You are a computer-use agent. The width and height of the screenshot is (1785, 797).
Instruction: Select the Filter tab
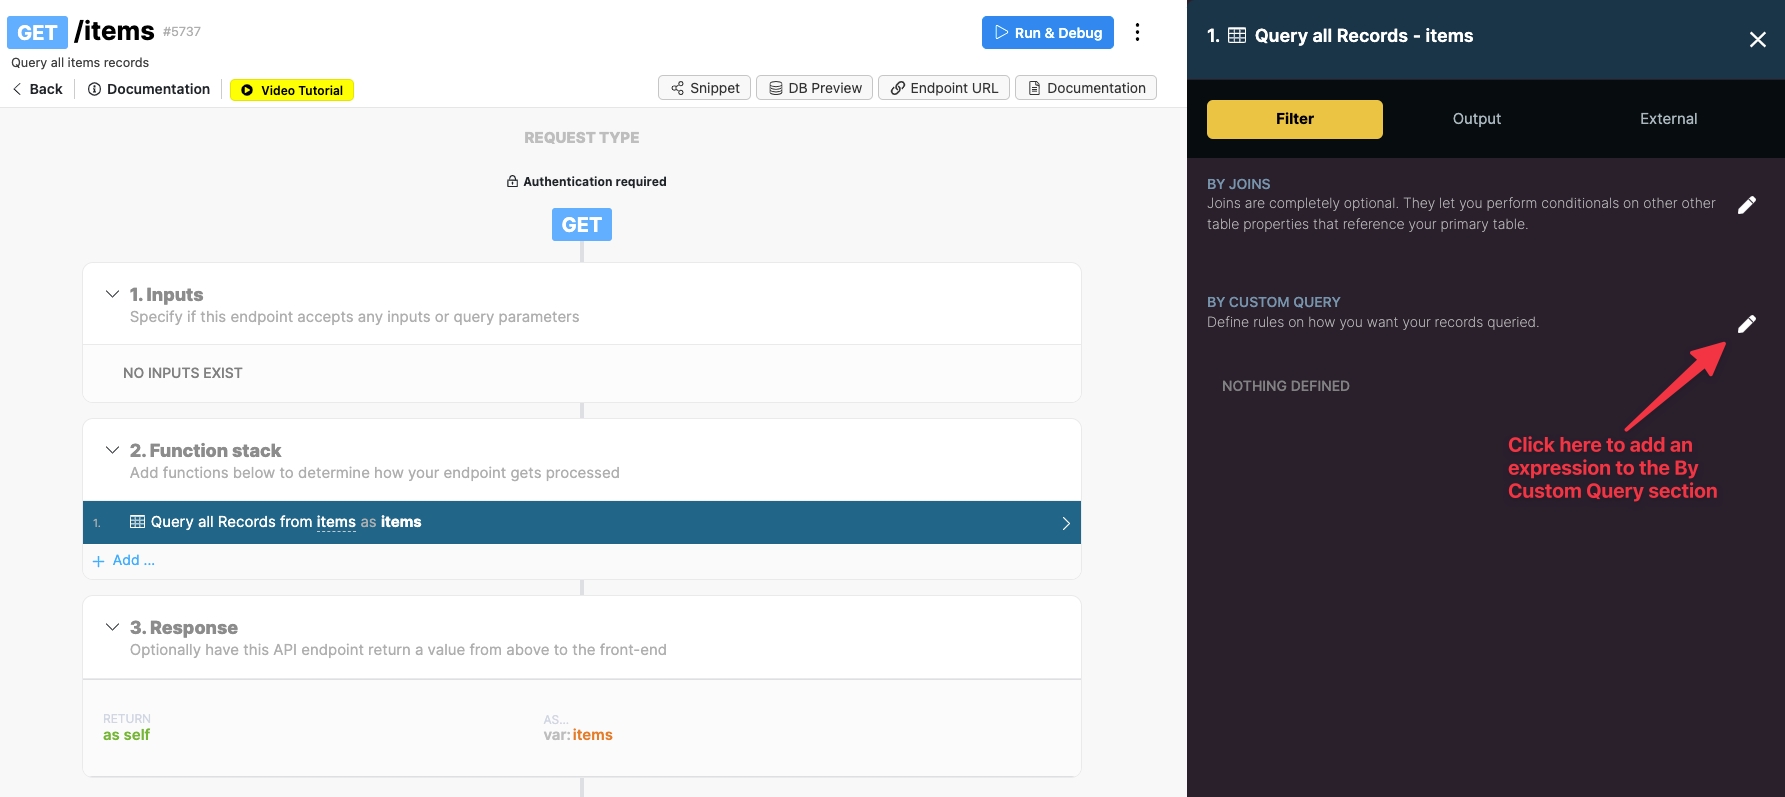click(1295, 119)
